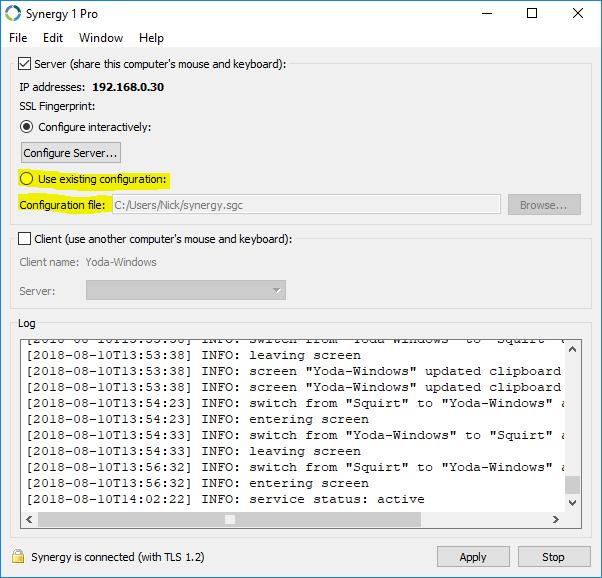The image size is (602, 578).
Task: Toggle the Server checkbox
Action: coord(26,64)
